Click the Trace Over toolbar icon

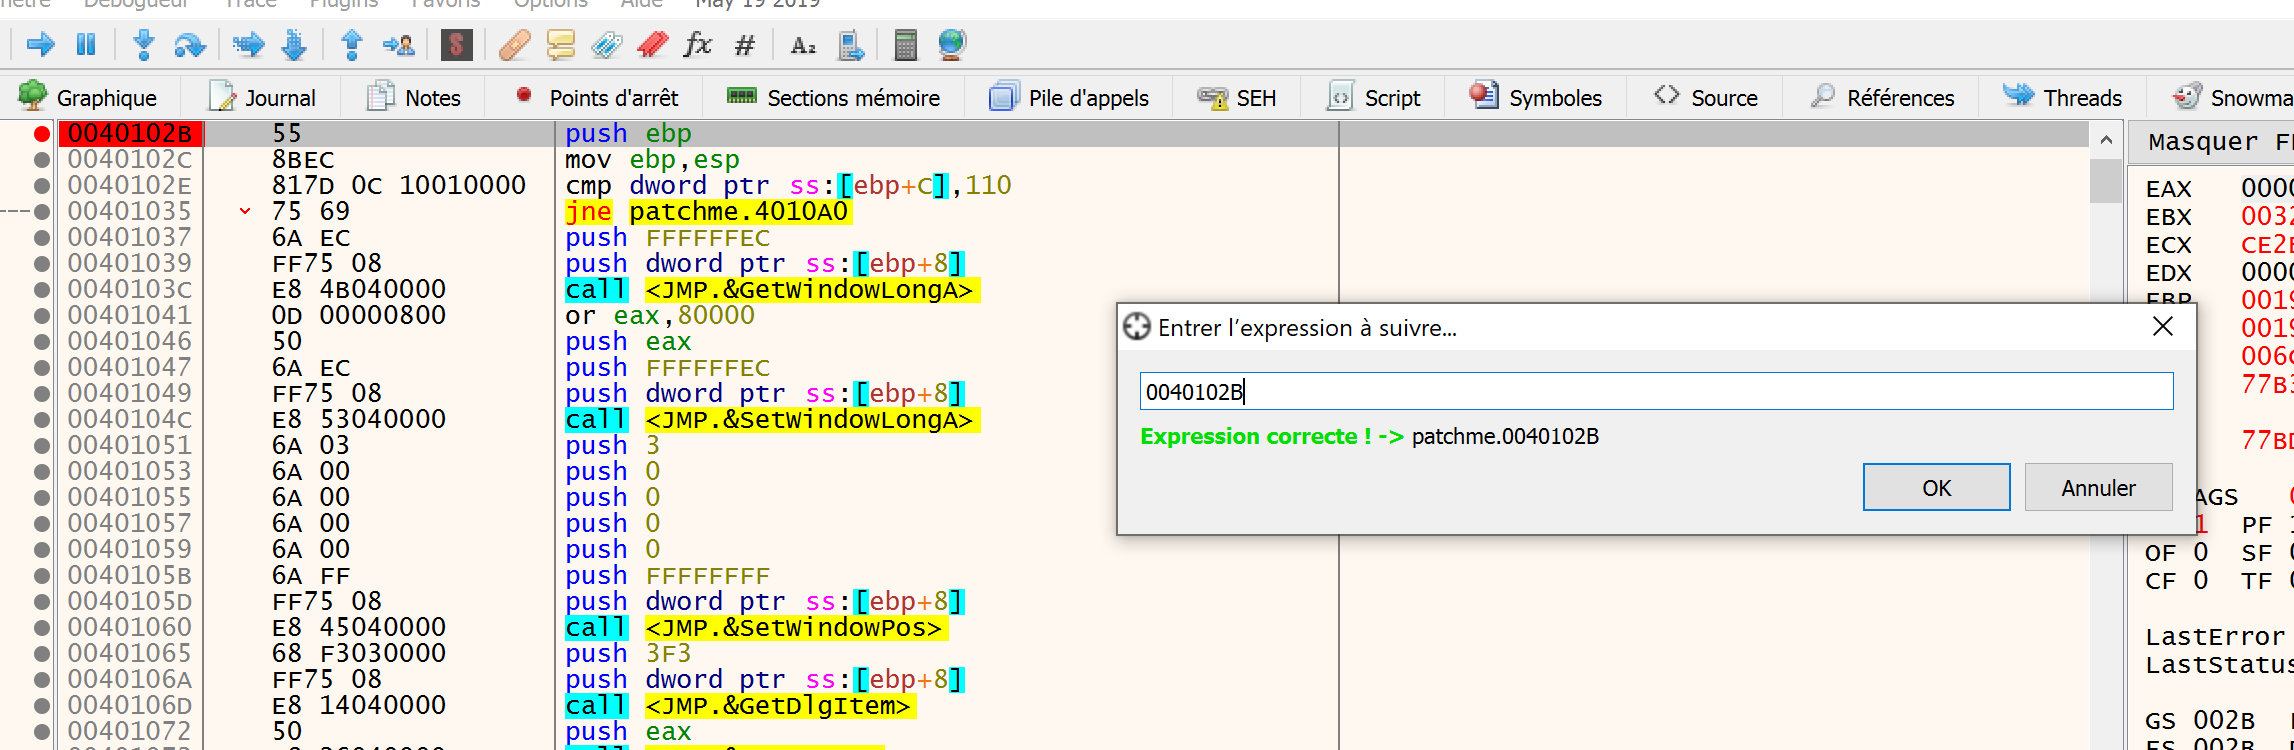tap(295, 44)
